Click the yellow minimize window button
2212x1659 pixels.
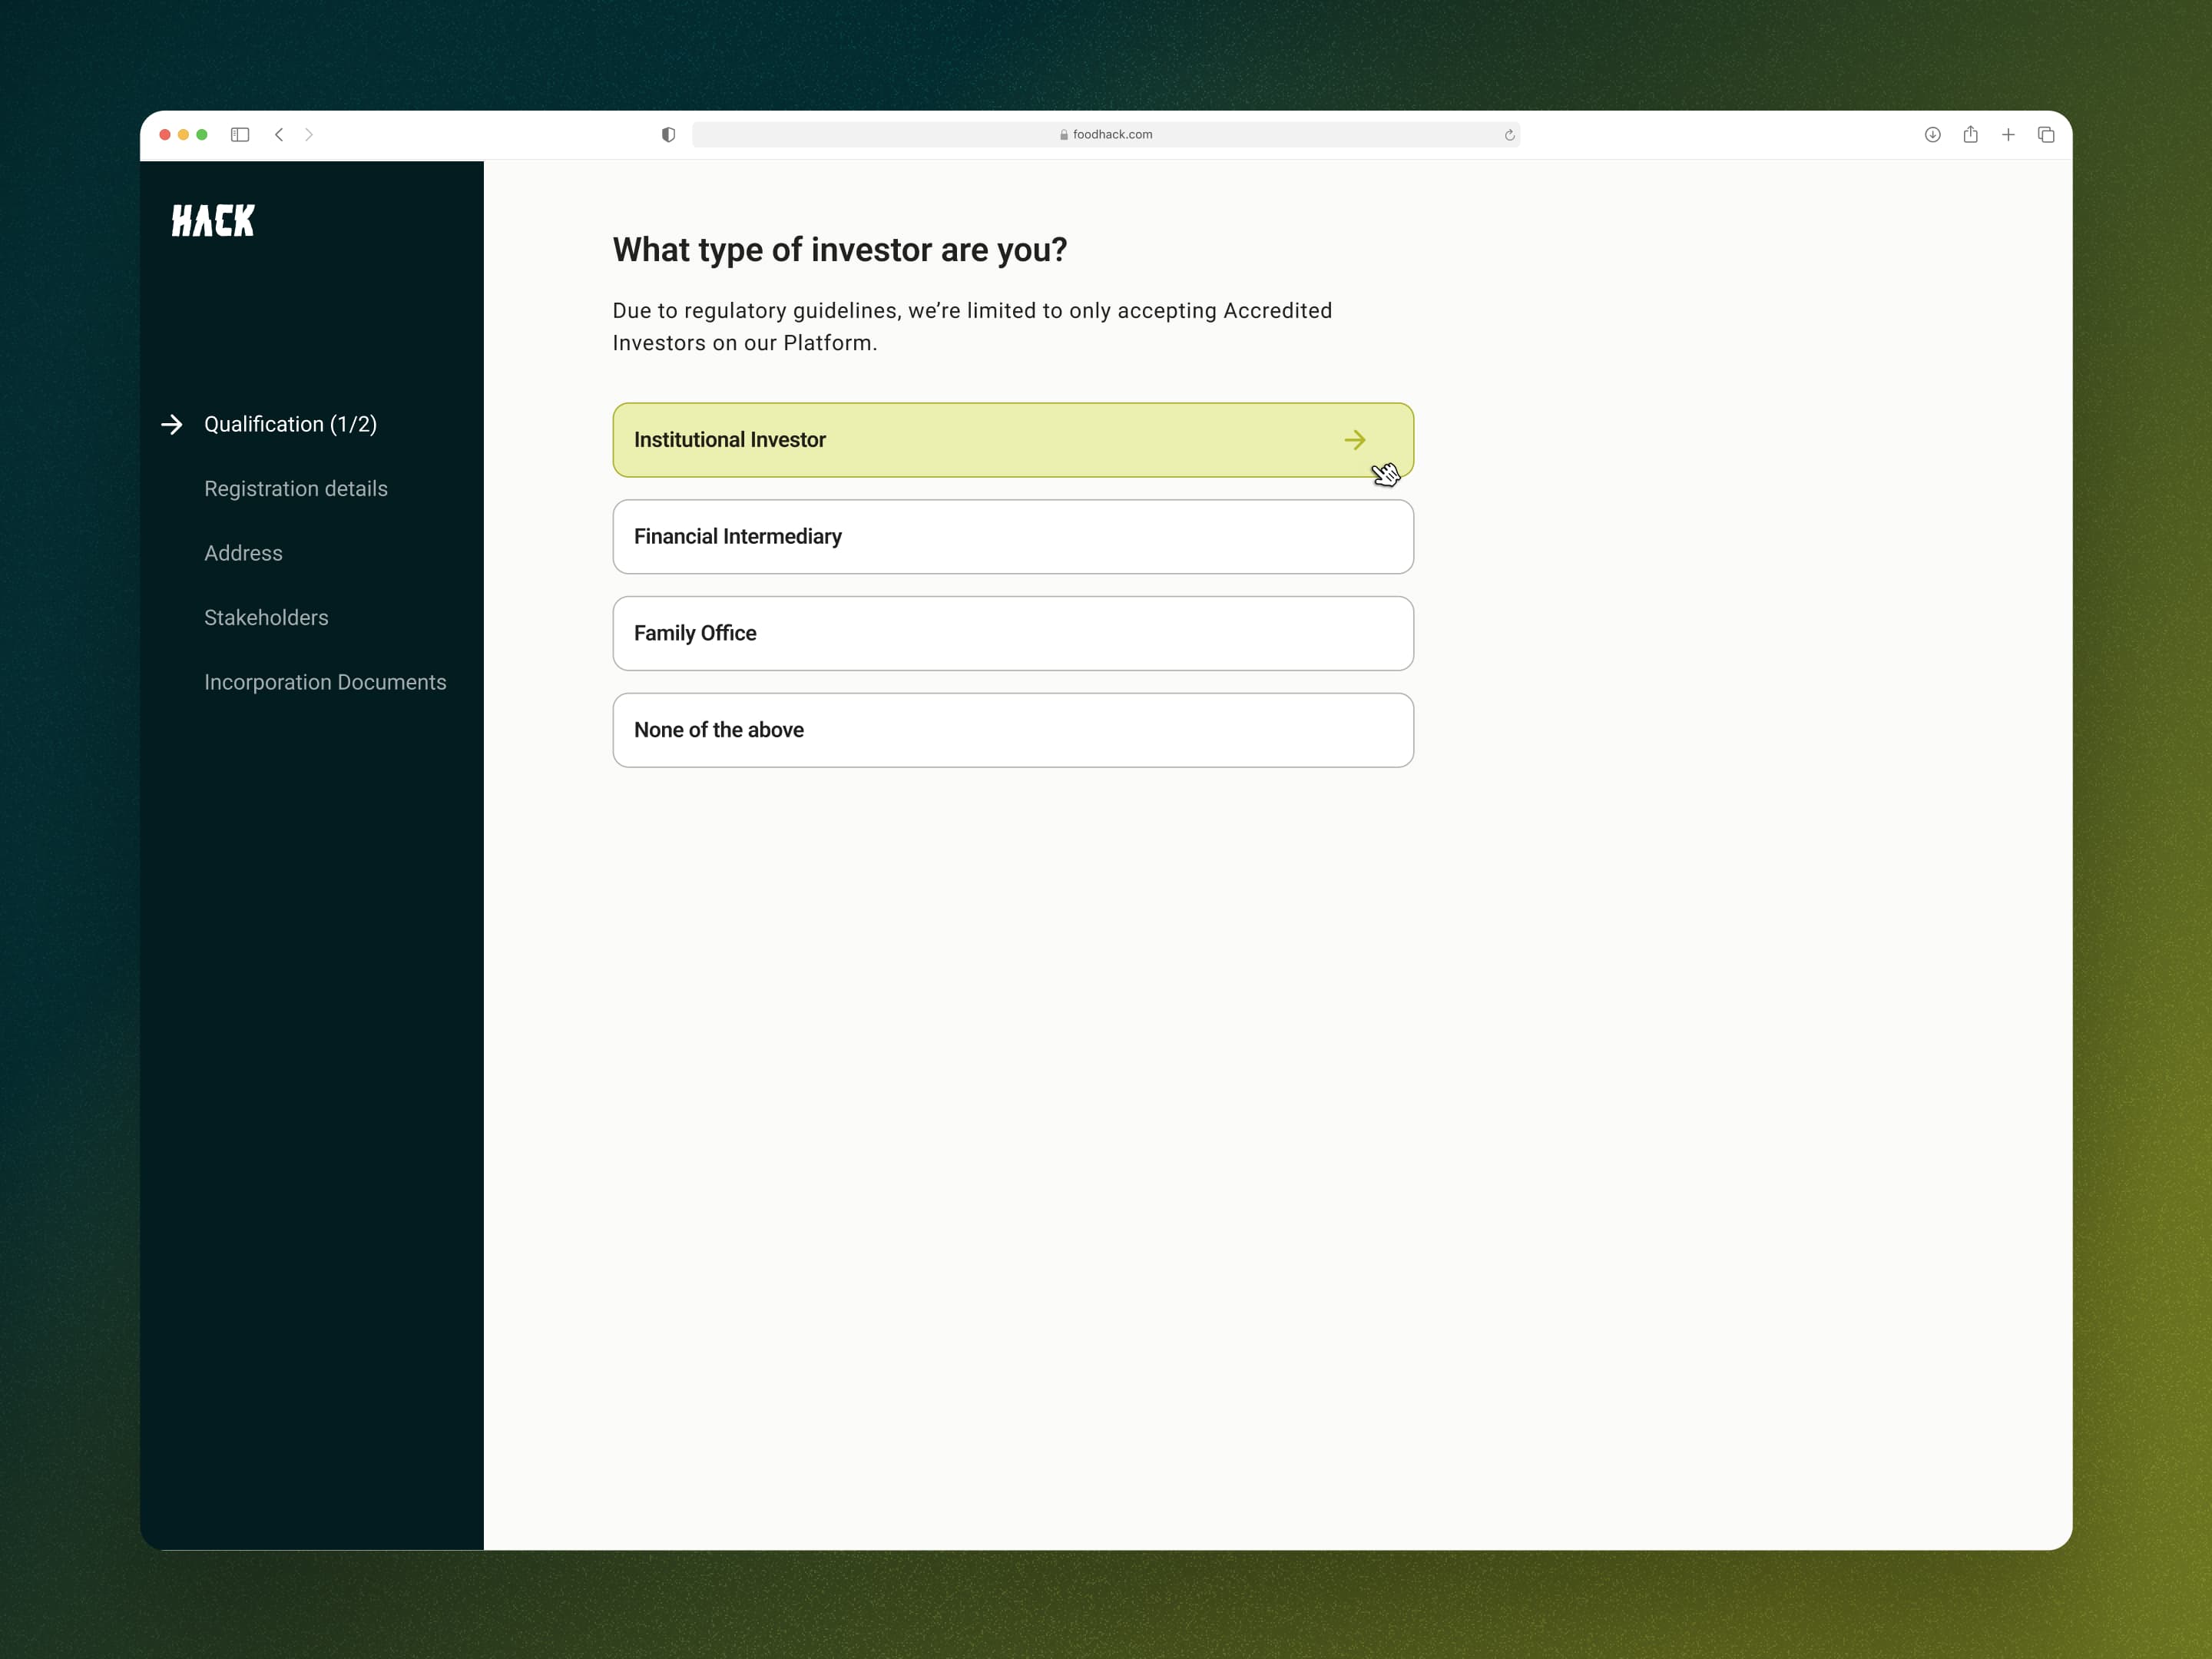[183, 134]
